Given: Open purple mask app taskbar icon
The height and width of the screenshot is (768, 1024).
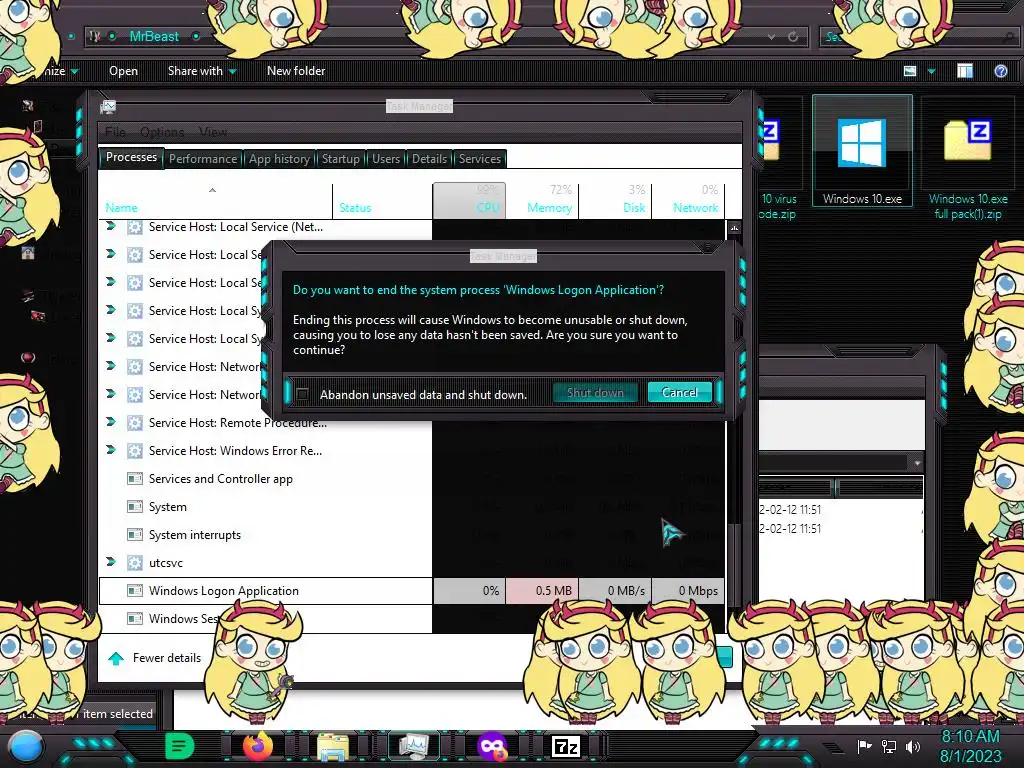Looking at the screenshot, I should [492, 746].
